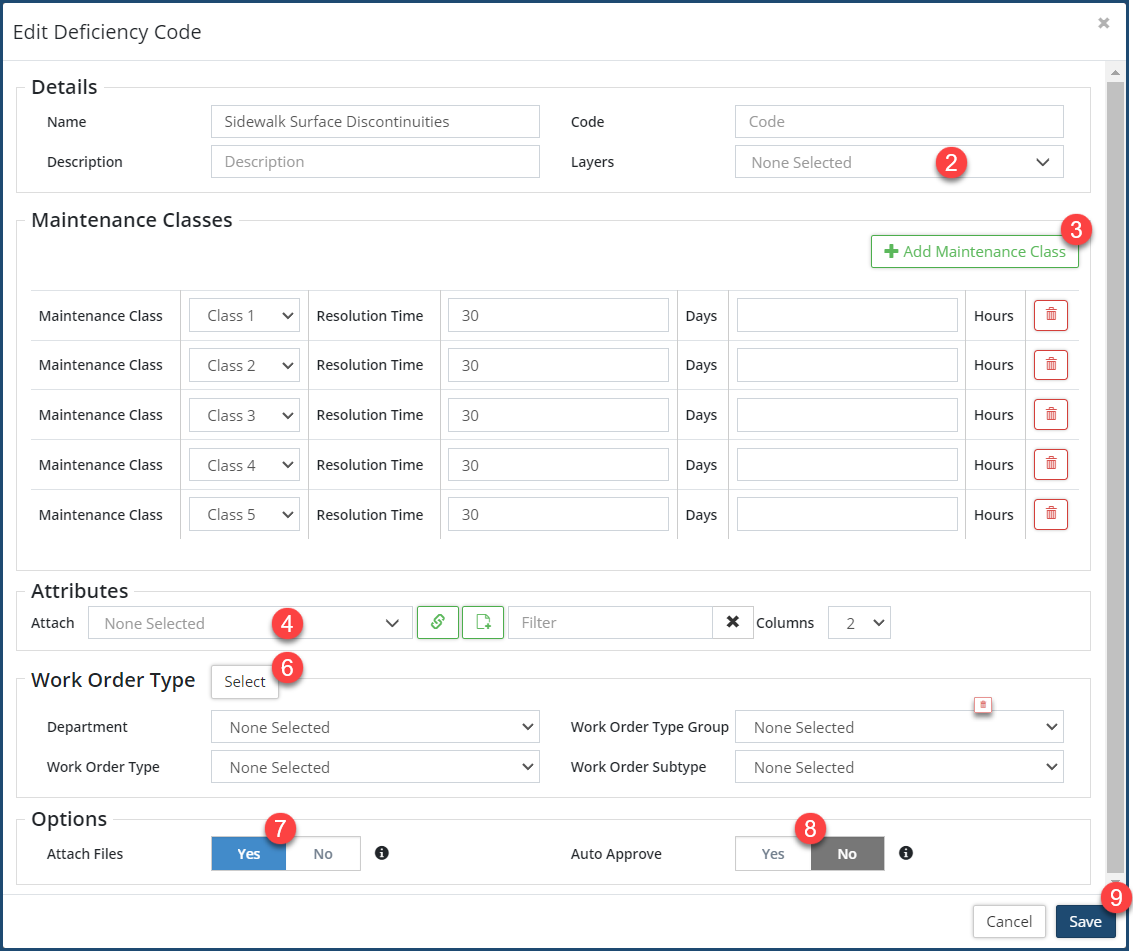Click the Attach Files info icon
This screenshot has height=951, width=1133.
click(x=381, y=853)
